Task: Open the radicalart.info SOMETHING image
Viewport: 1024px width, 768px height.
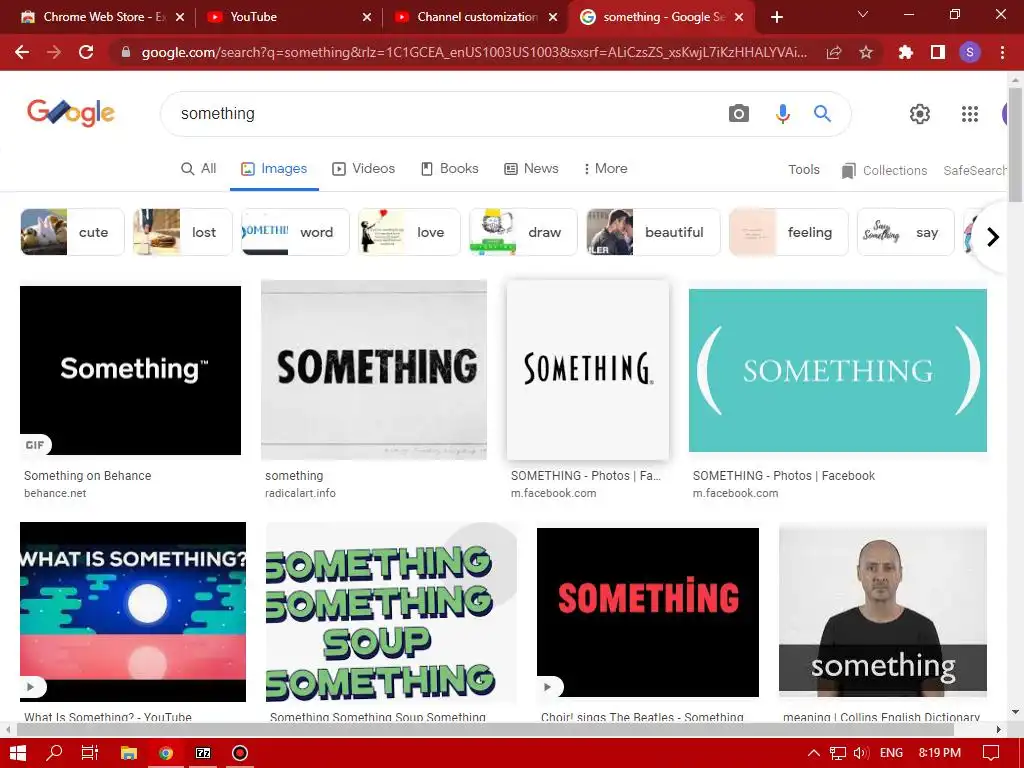Action: (x=374, y=370)
